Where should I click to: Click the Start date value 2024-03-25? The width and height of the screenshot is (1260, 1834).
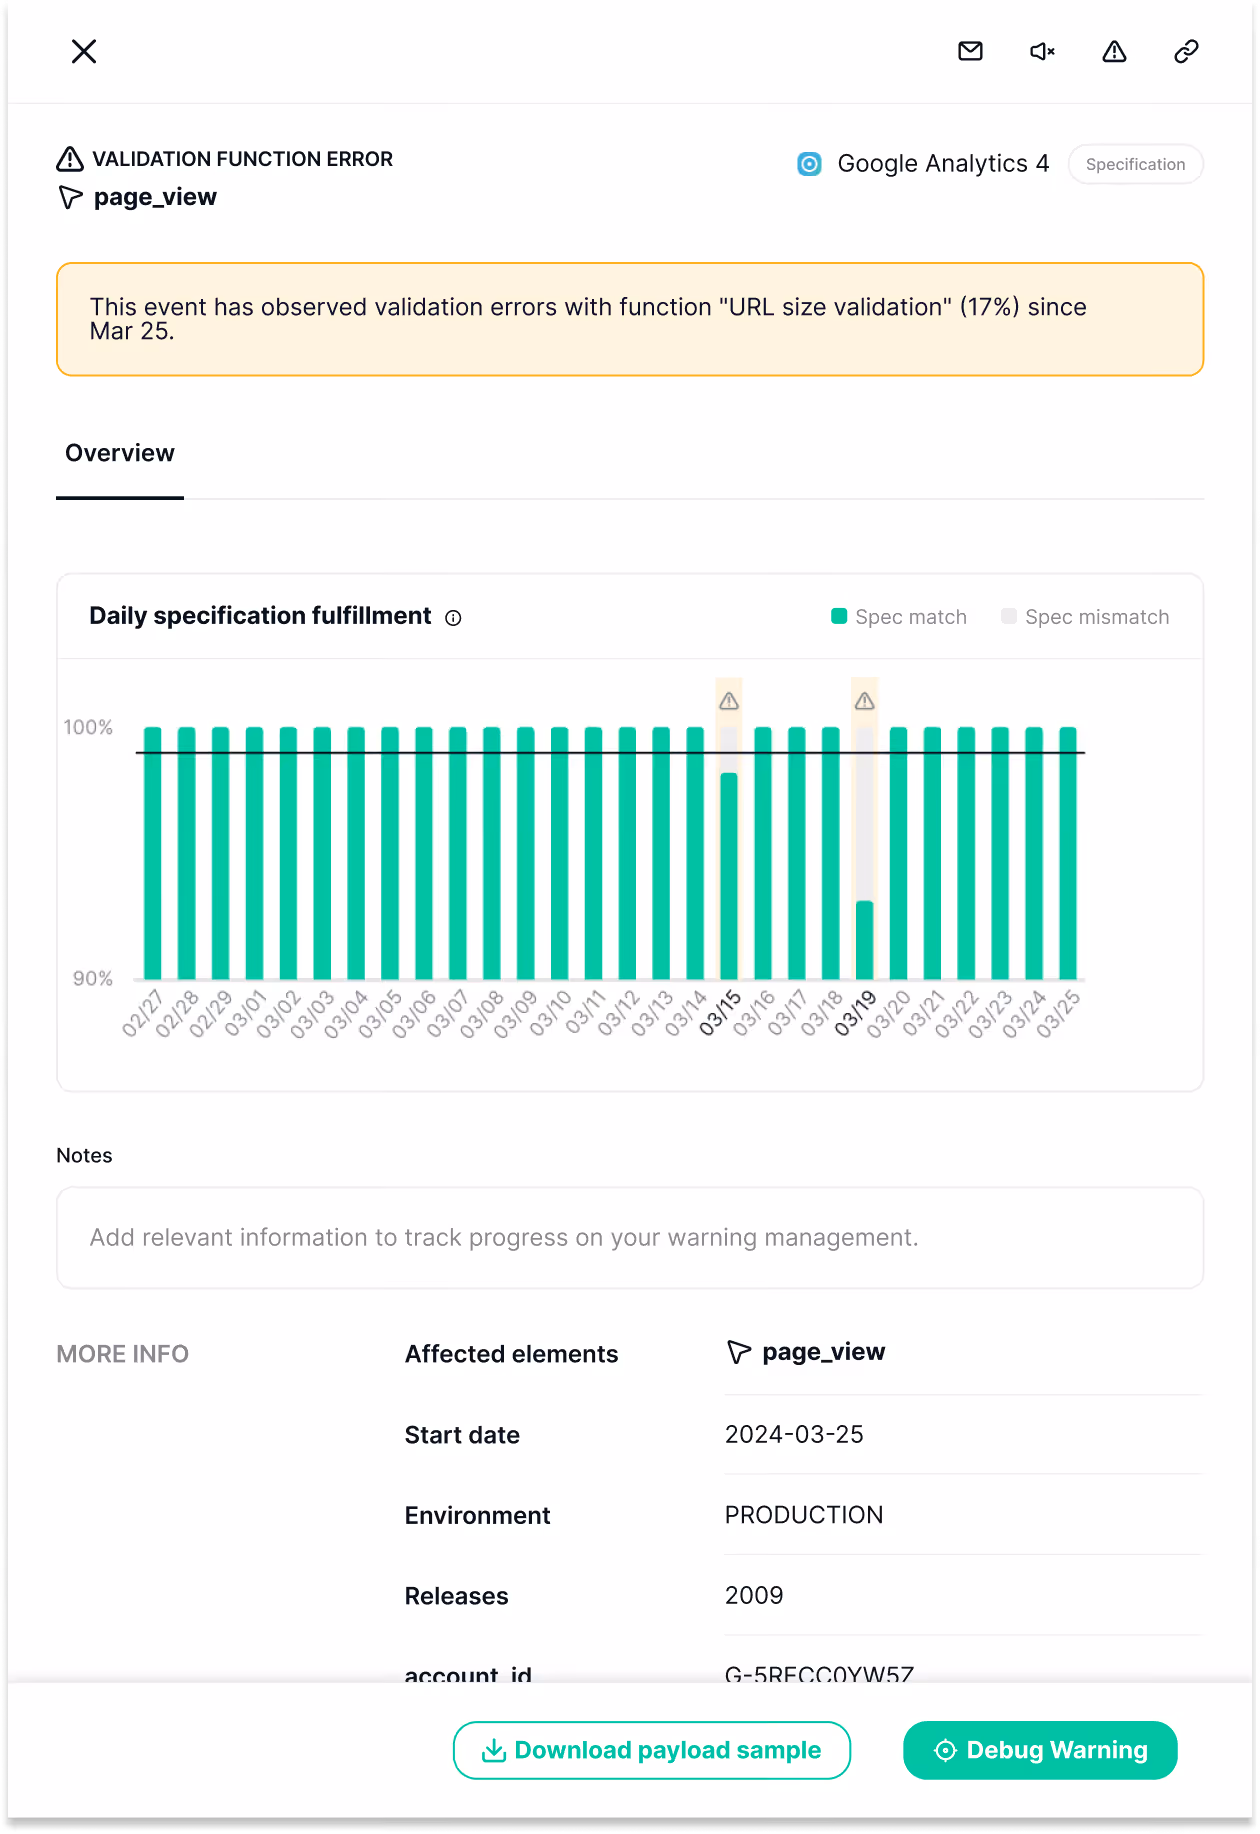coord(794,1434)
